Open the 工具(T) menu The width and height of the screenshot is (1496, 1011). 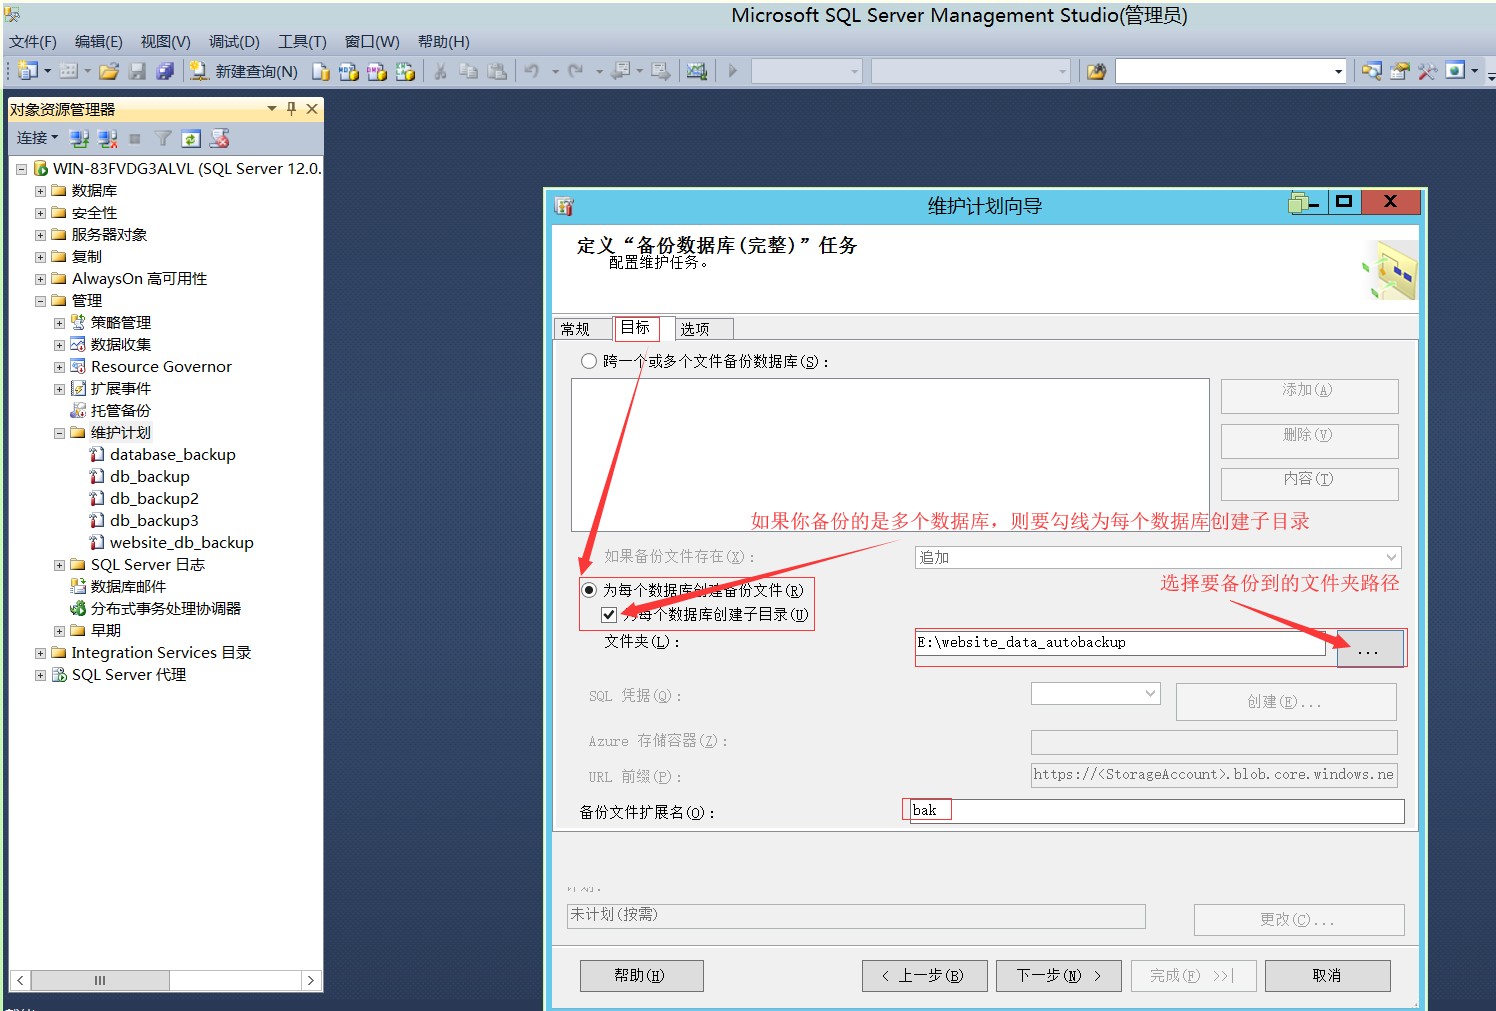pos(301,41)
